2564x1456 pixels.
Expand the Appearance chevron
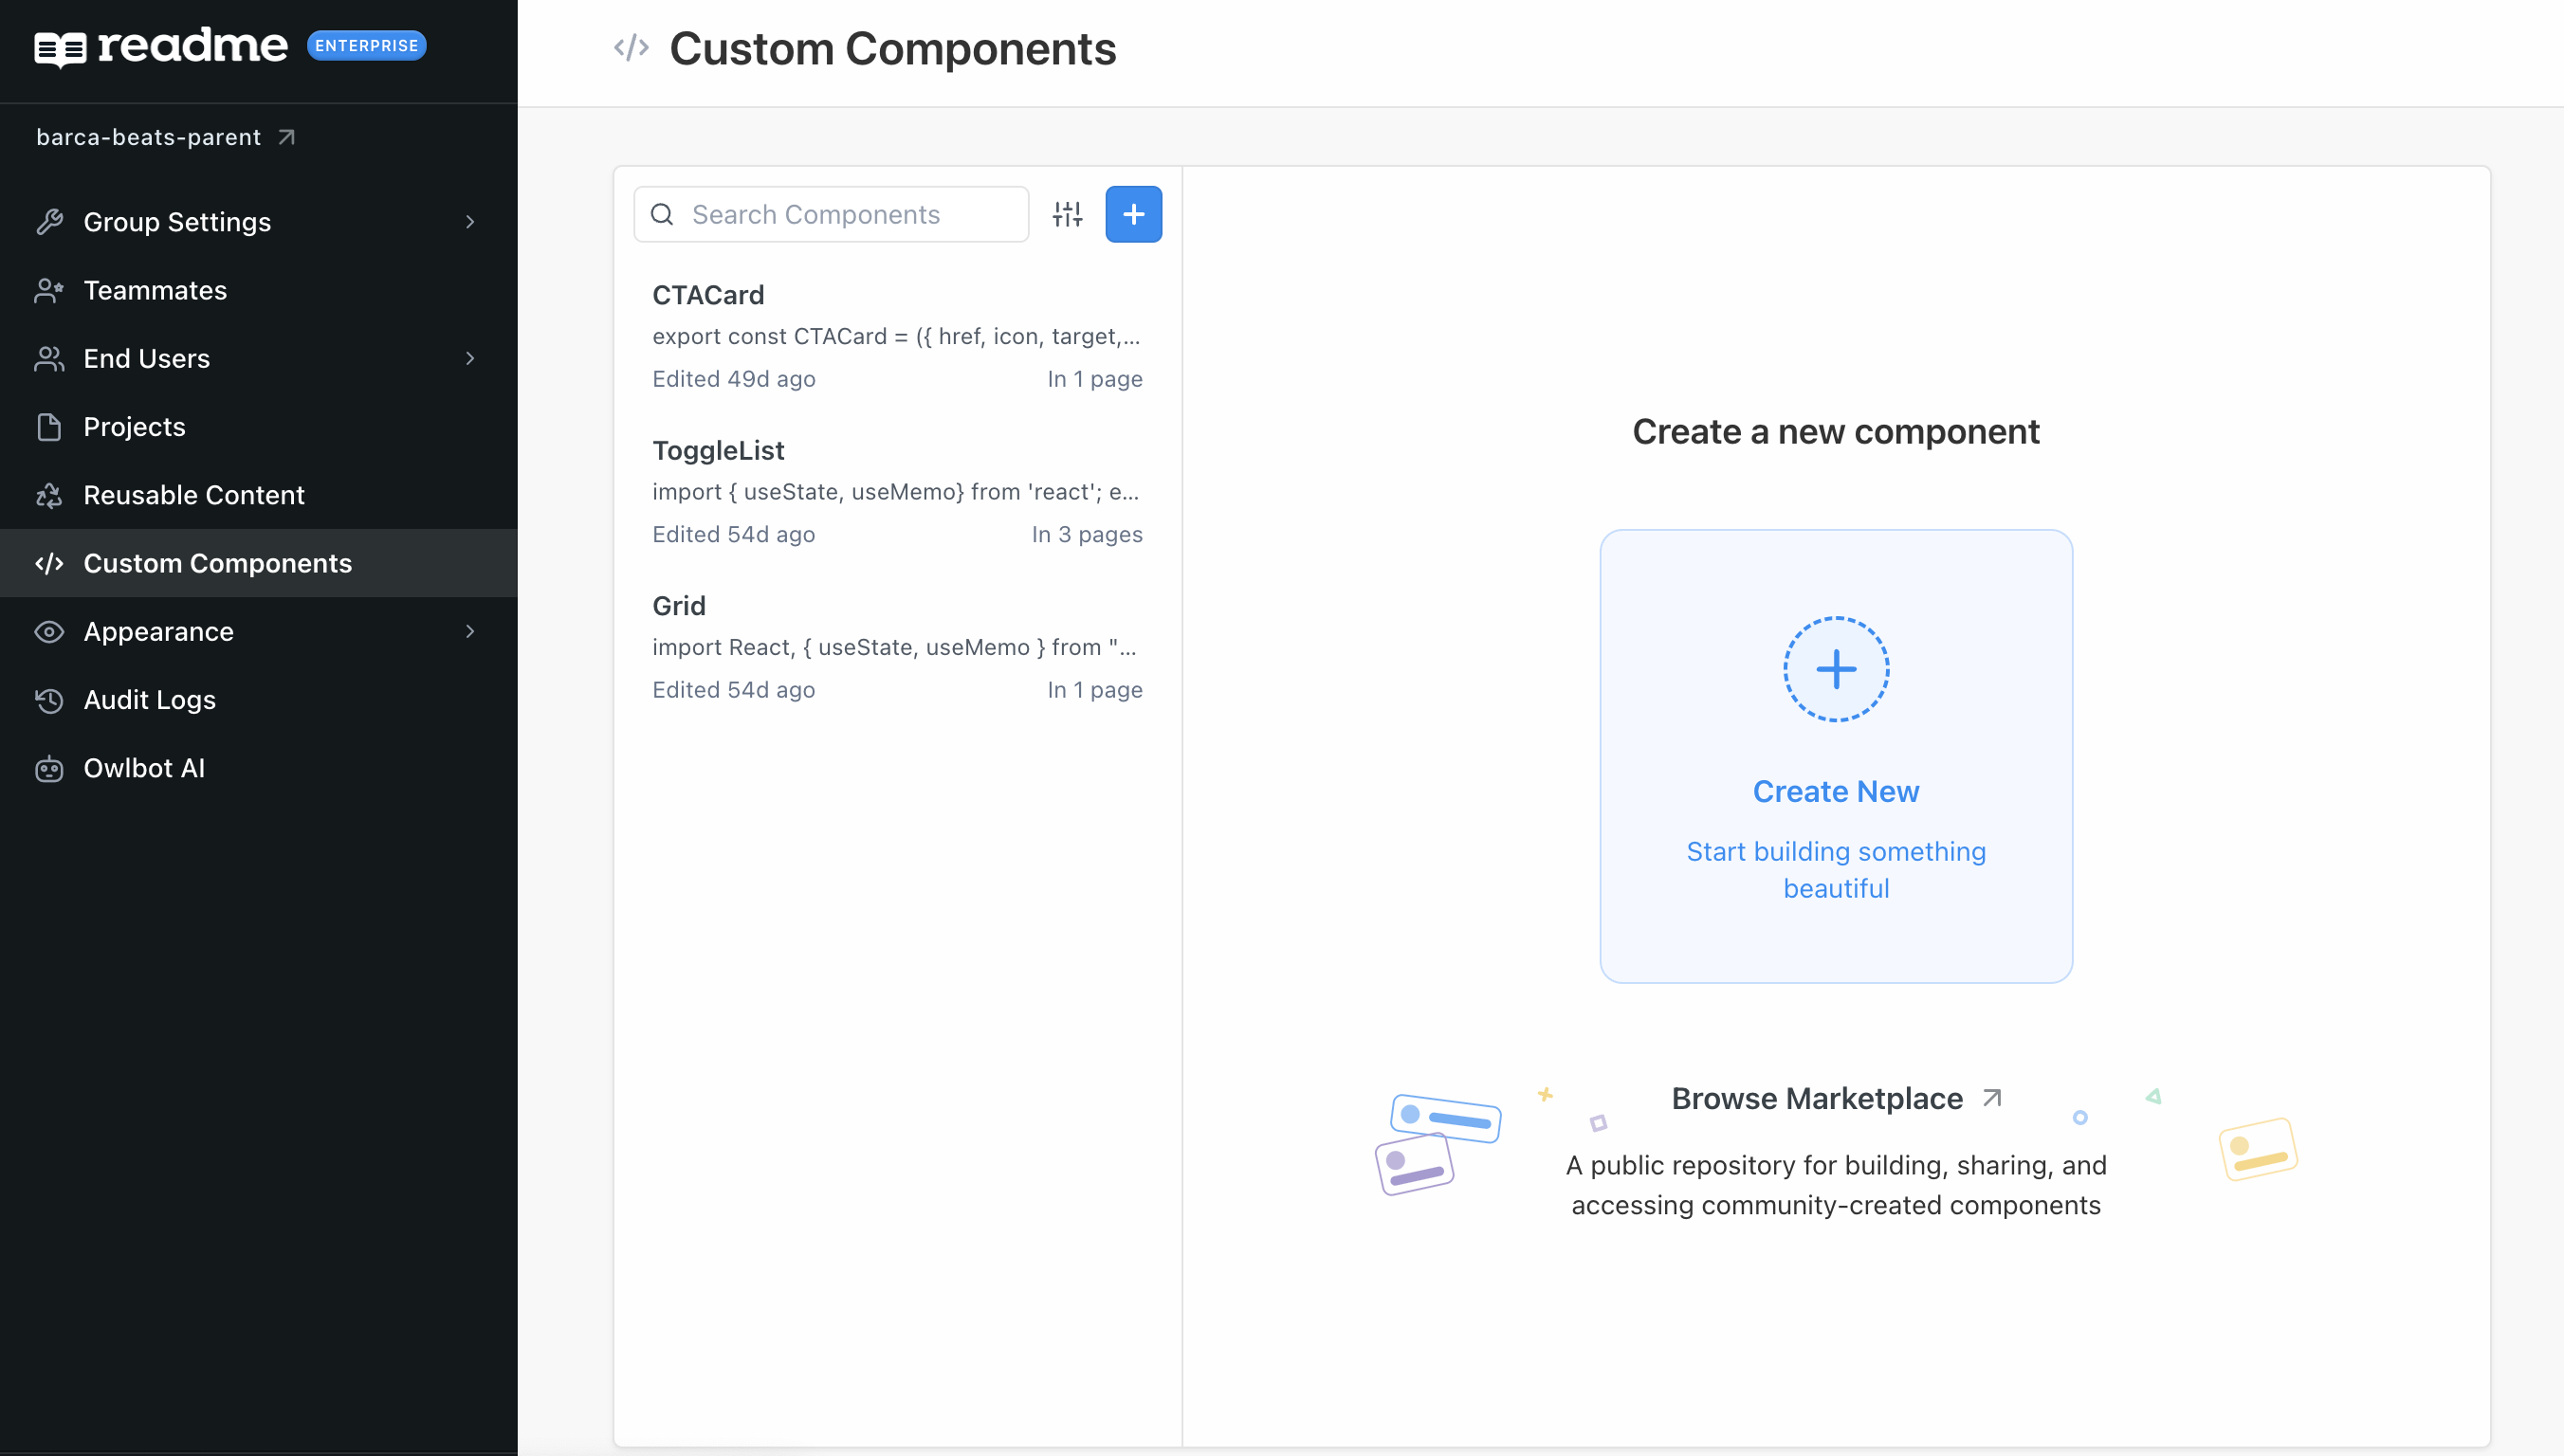point(470,632)
